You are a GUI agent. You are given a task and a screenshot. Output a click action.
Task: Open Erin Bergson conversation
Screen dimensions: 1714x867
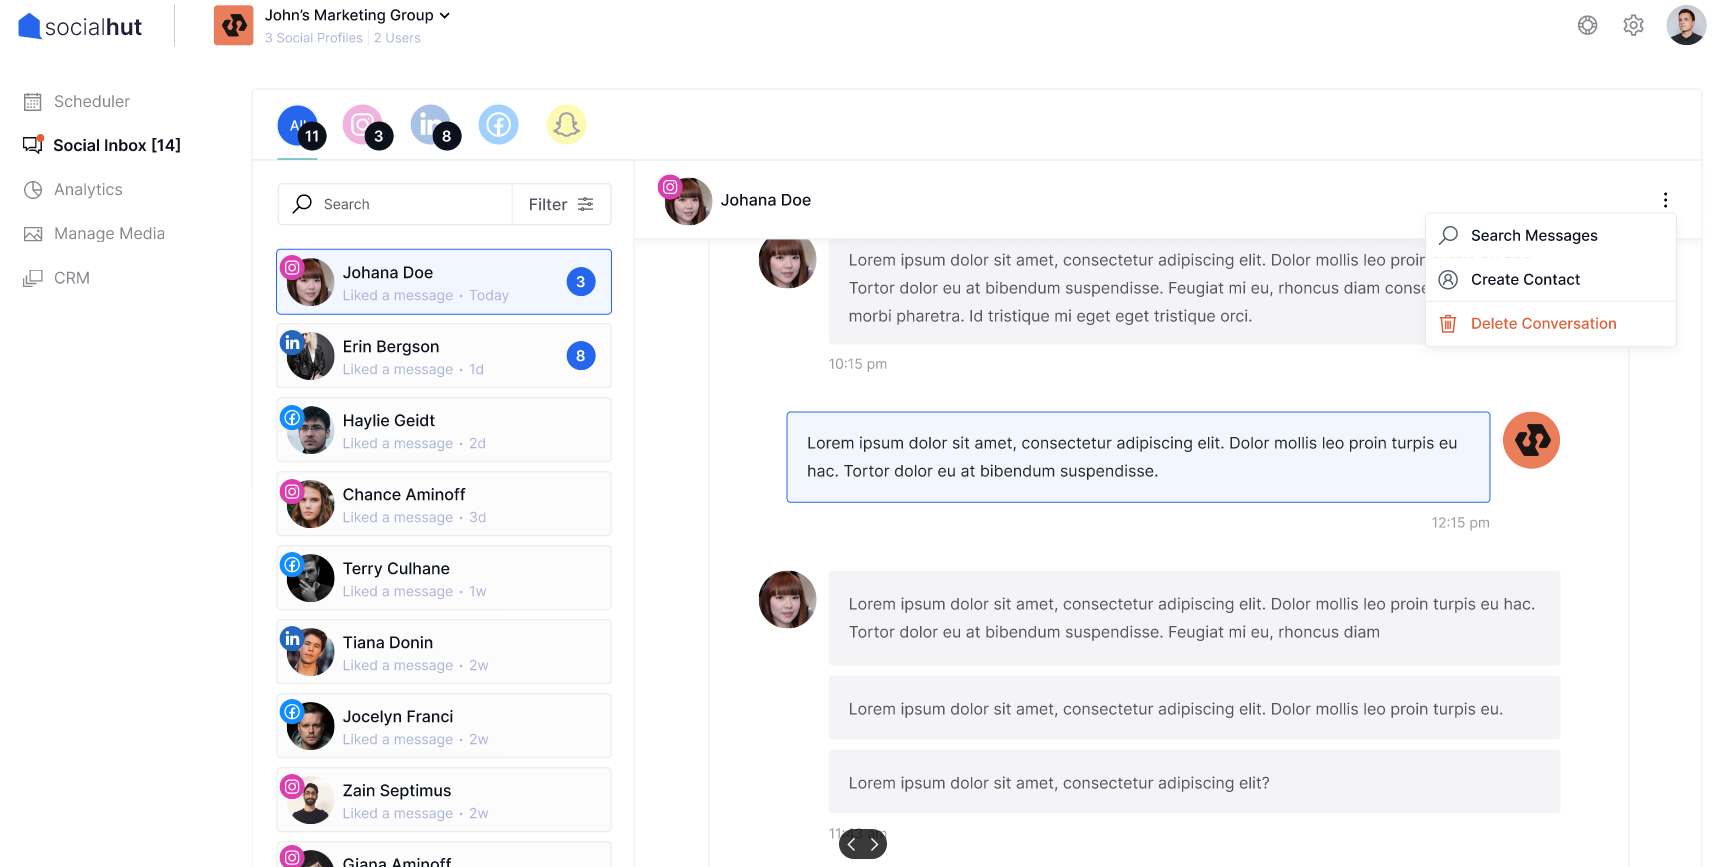point(443,356)
